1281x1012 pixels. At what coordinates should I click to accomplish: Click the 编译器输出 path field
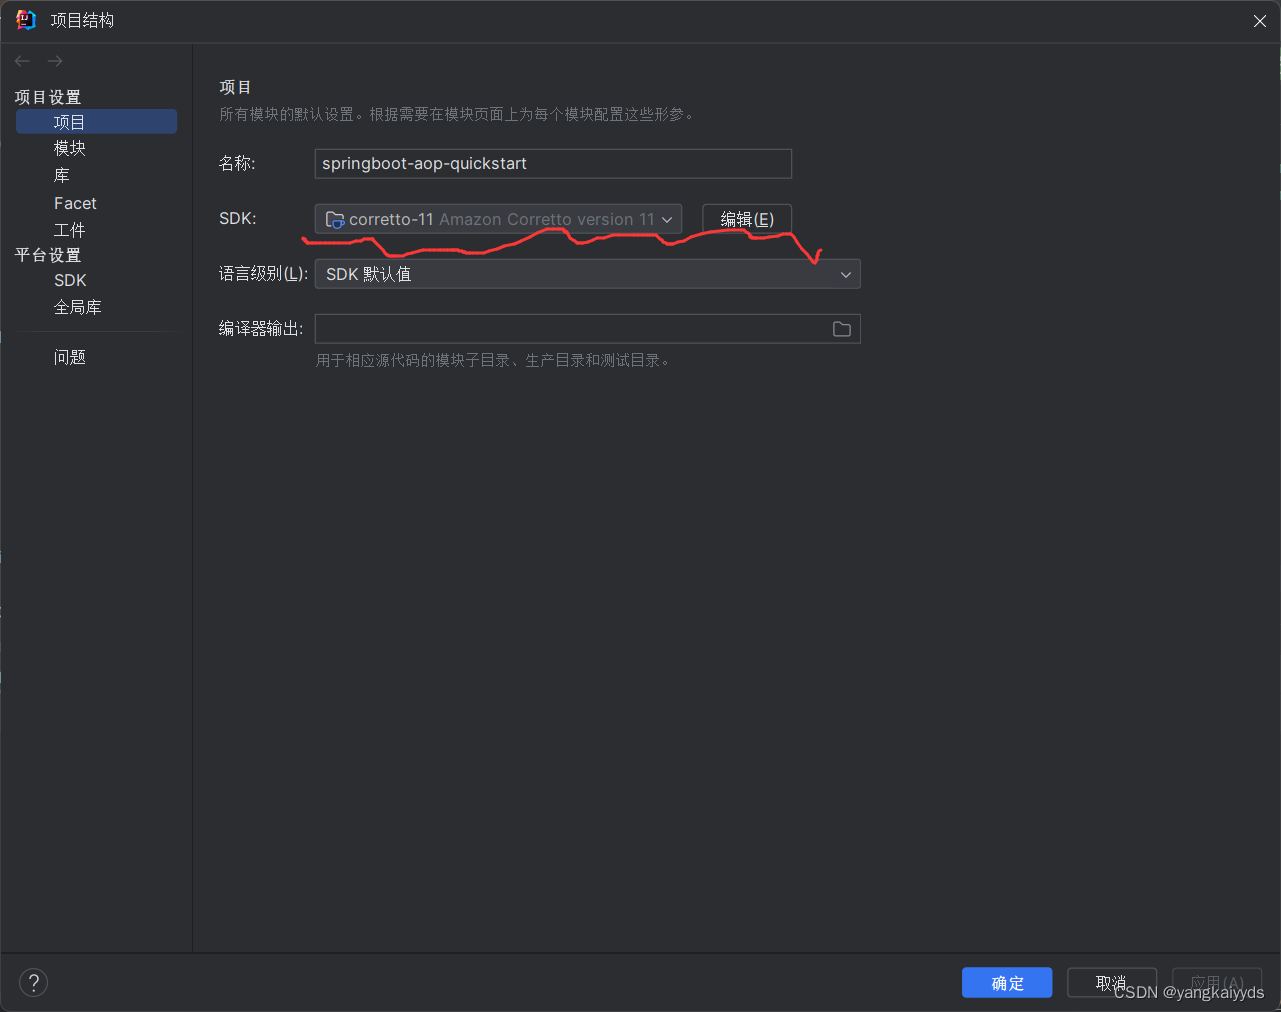tap(587, 329)
